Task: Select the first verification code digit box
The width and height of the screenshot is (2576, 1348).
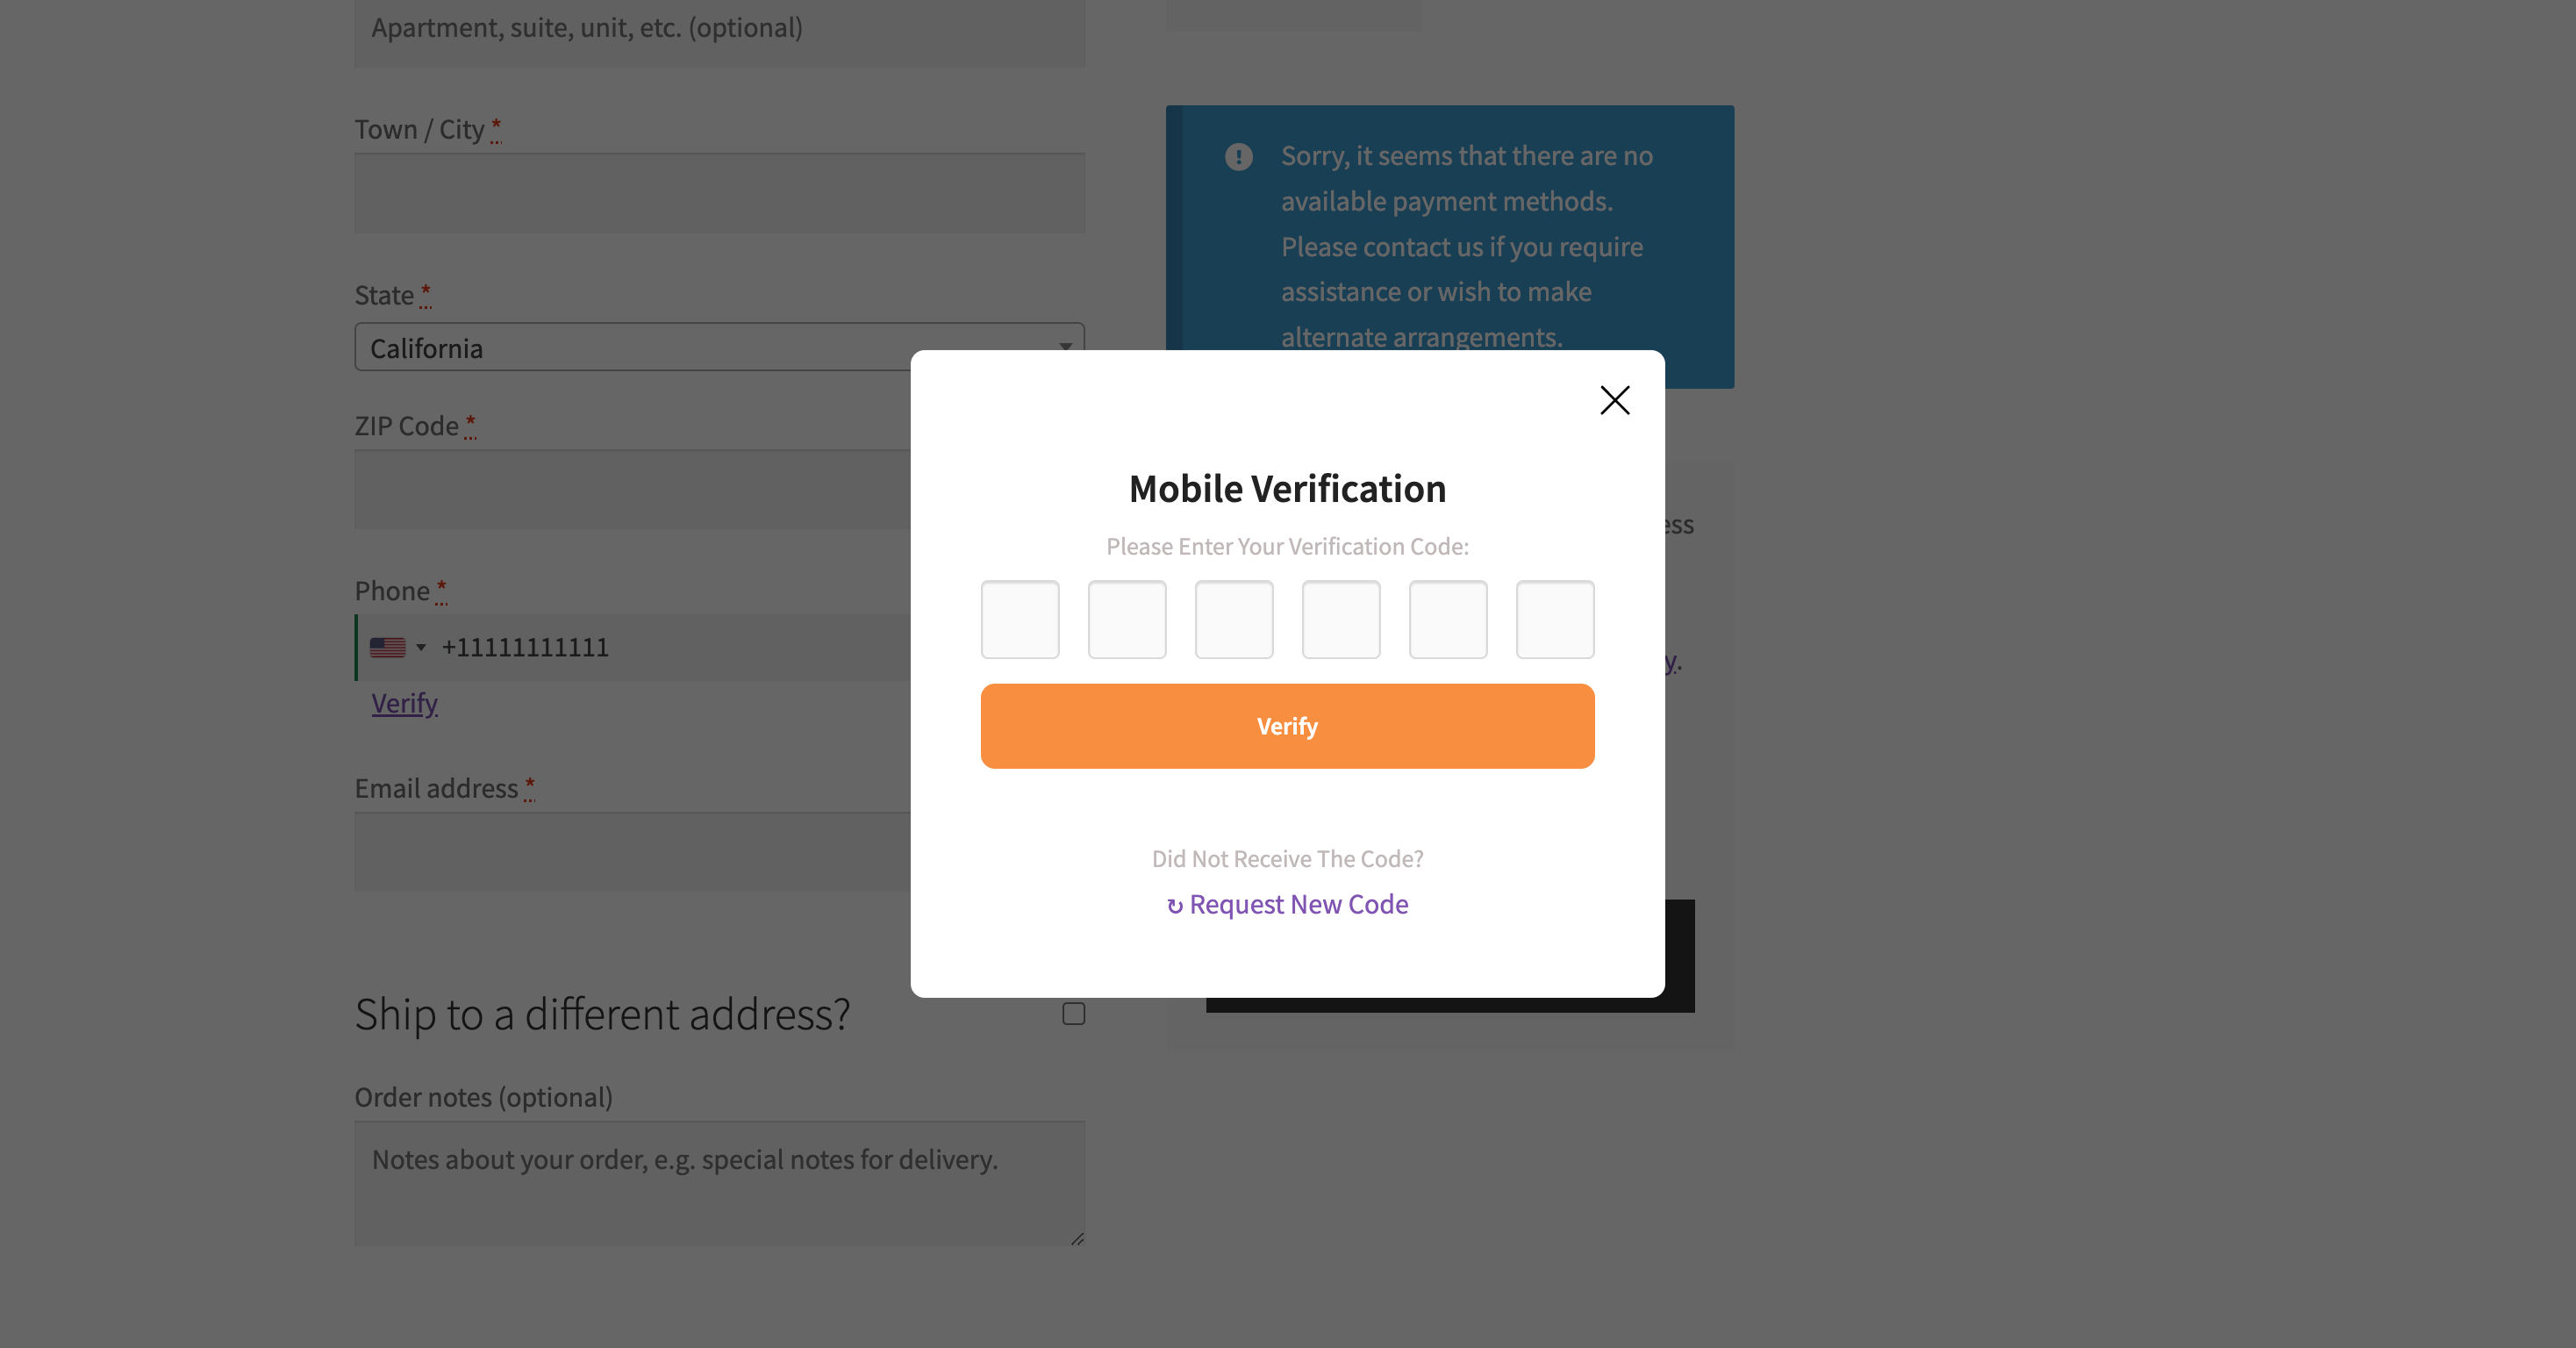Action: [x=1020, y=620]
